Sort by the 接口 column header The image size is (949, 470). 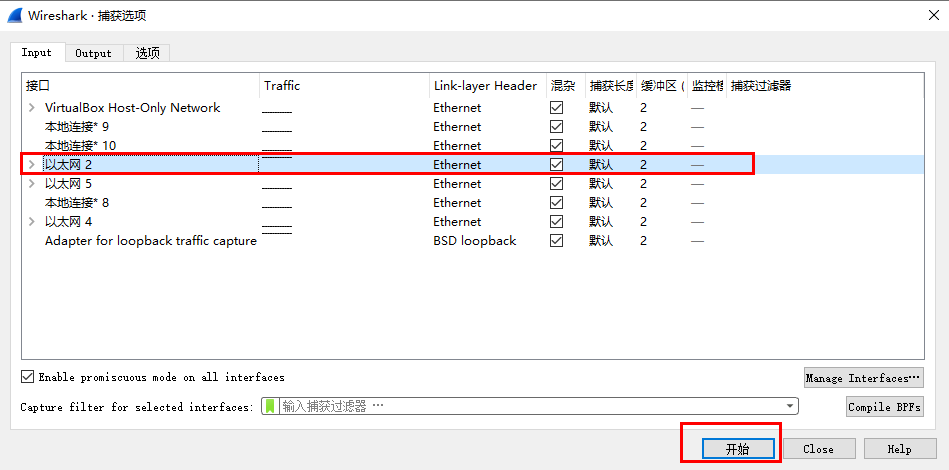click(140, 86)
